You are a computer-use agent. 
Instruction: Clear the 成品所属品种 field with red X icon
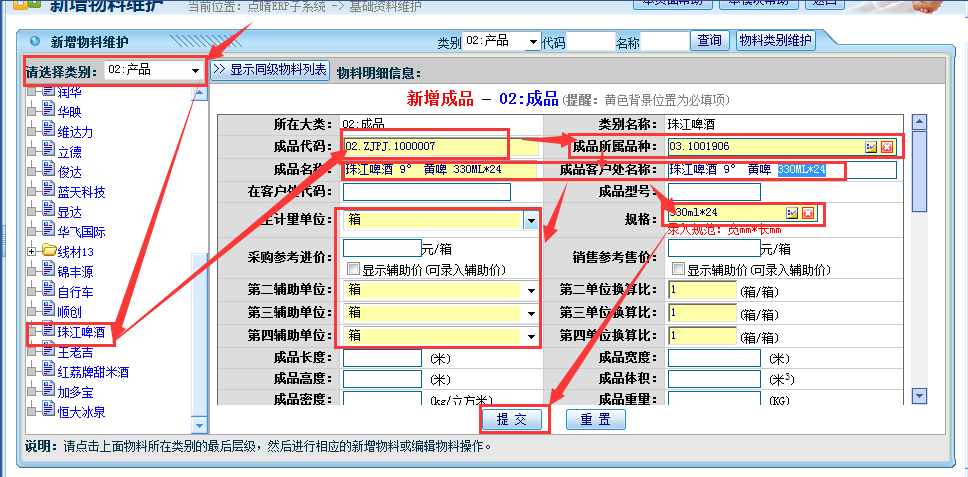(886, 147)
